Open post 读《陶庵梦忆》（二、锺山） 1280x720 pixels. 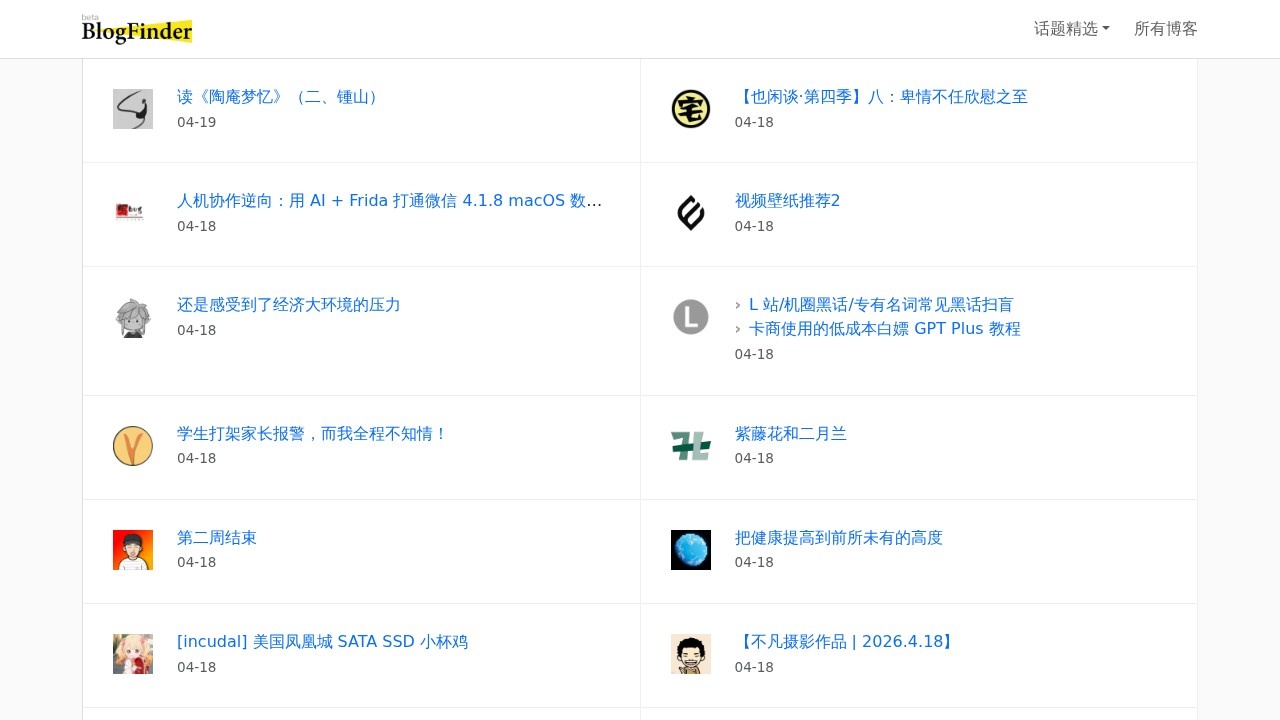[x=280, y=97]
